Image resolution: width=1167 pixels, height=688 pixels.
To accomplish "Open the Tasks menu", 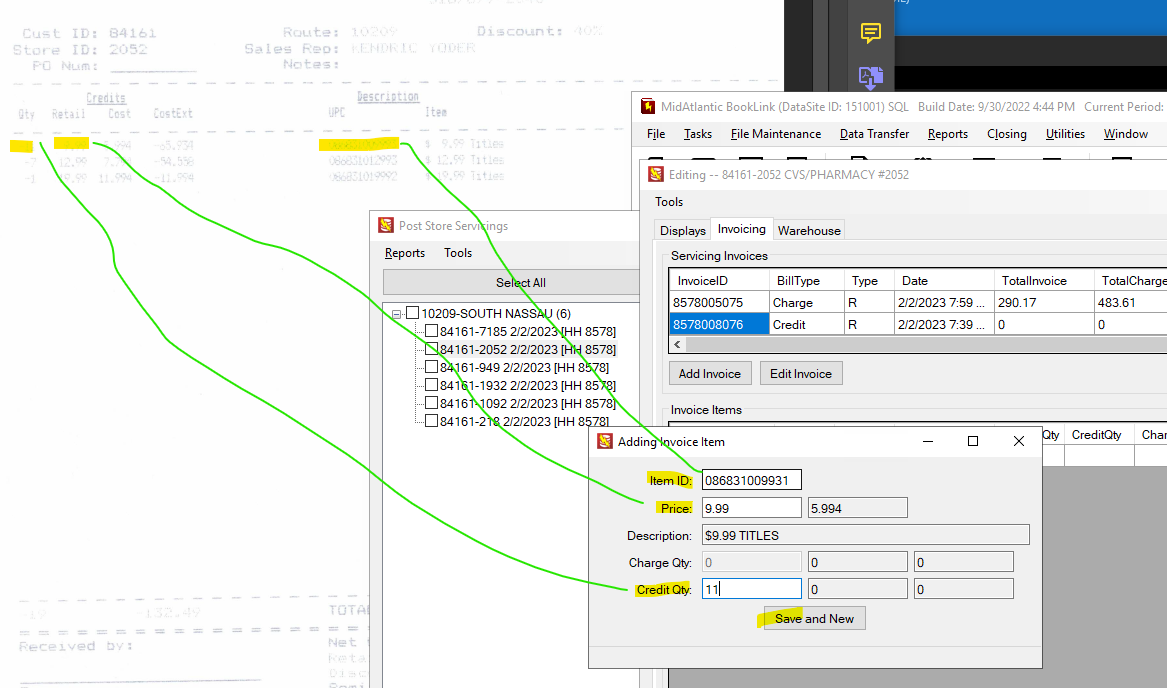I will (697, 134).
